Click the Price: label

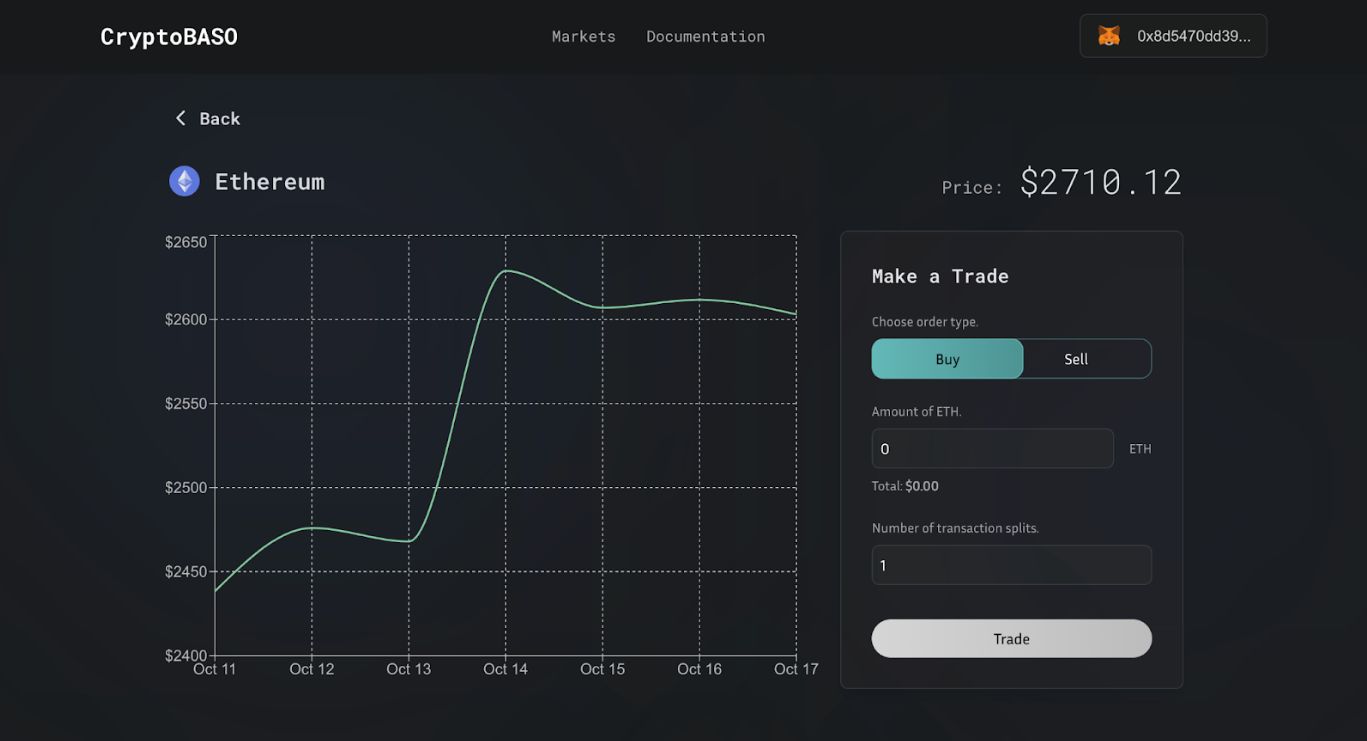pos(972,187)
